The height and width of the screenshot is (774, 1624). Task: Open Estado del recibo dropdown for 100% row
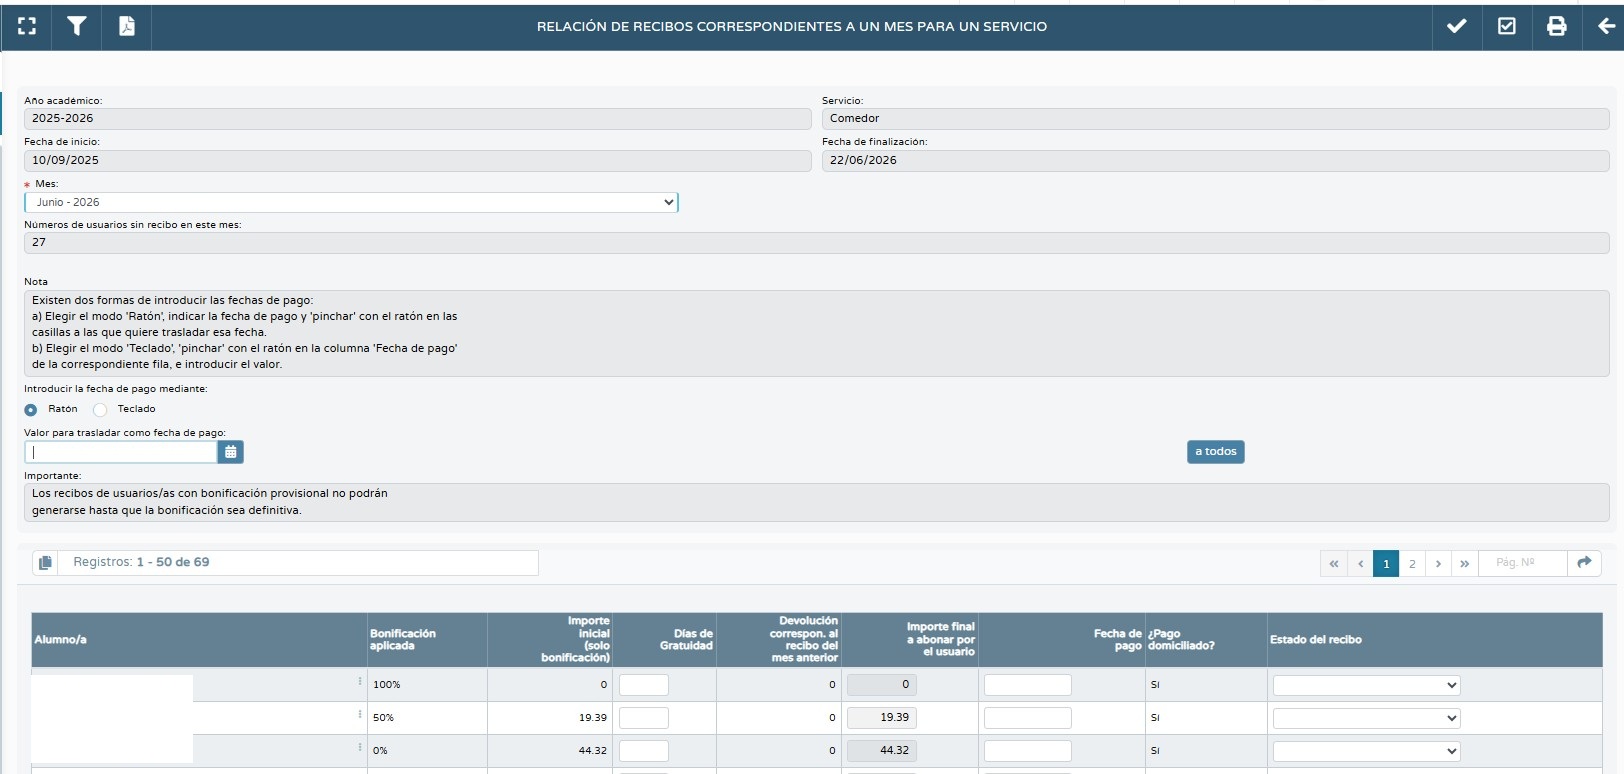1366,686
